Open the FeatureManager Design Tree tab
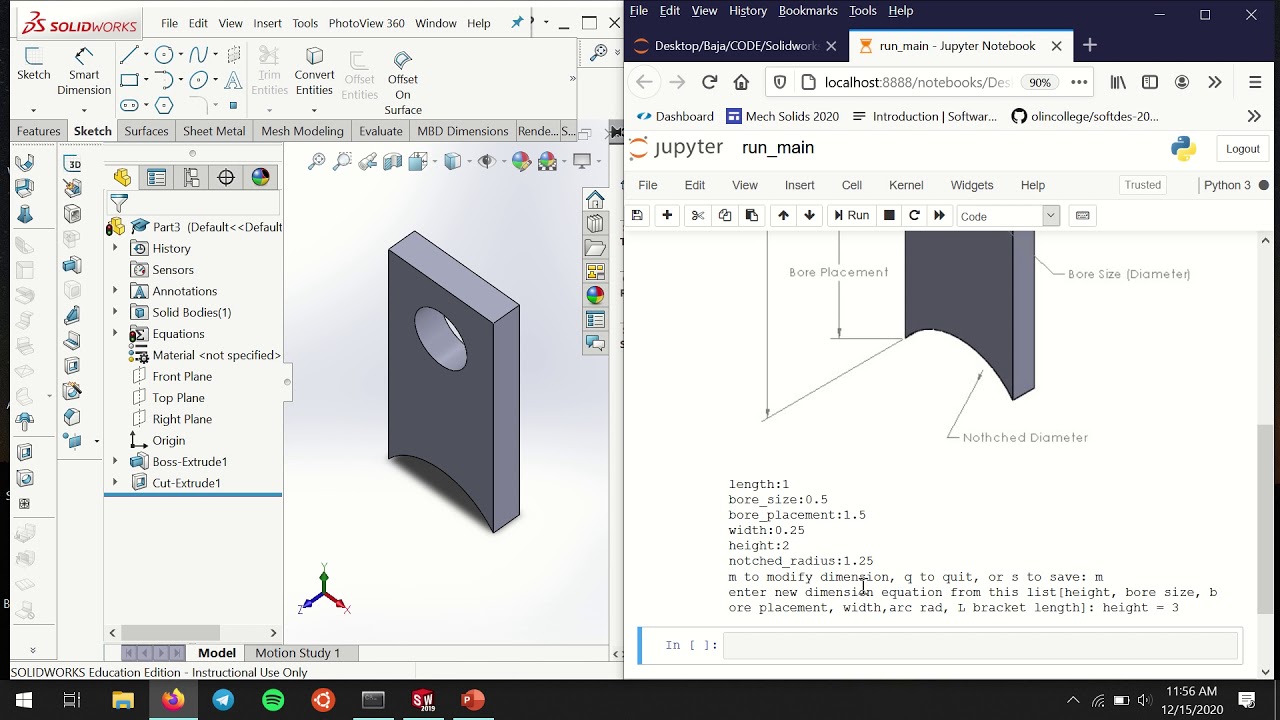The width and height of the screenshot is (1280, 720). (122, 177)
